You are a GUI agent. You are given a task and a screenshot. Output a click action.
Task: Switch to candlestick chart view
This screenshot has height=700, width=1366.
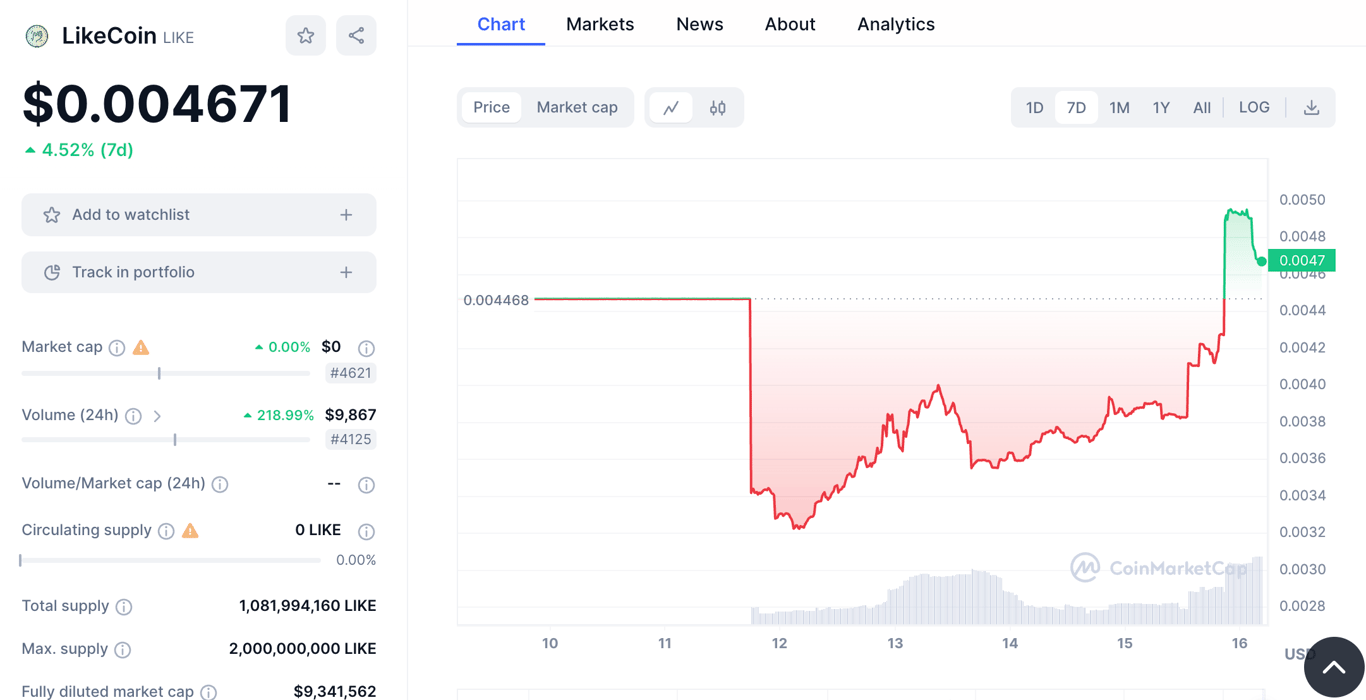[x=718, y=107]
